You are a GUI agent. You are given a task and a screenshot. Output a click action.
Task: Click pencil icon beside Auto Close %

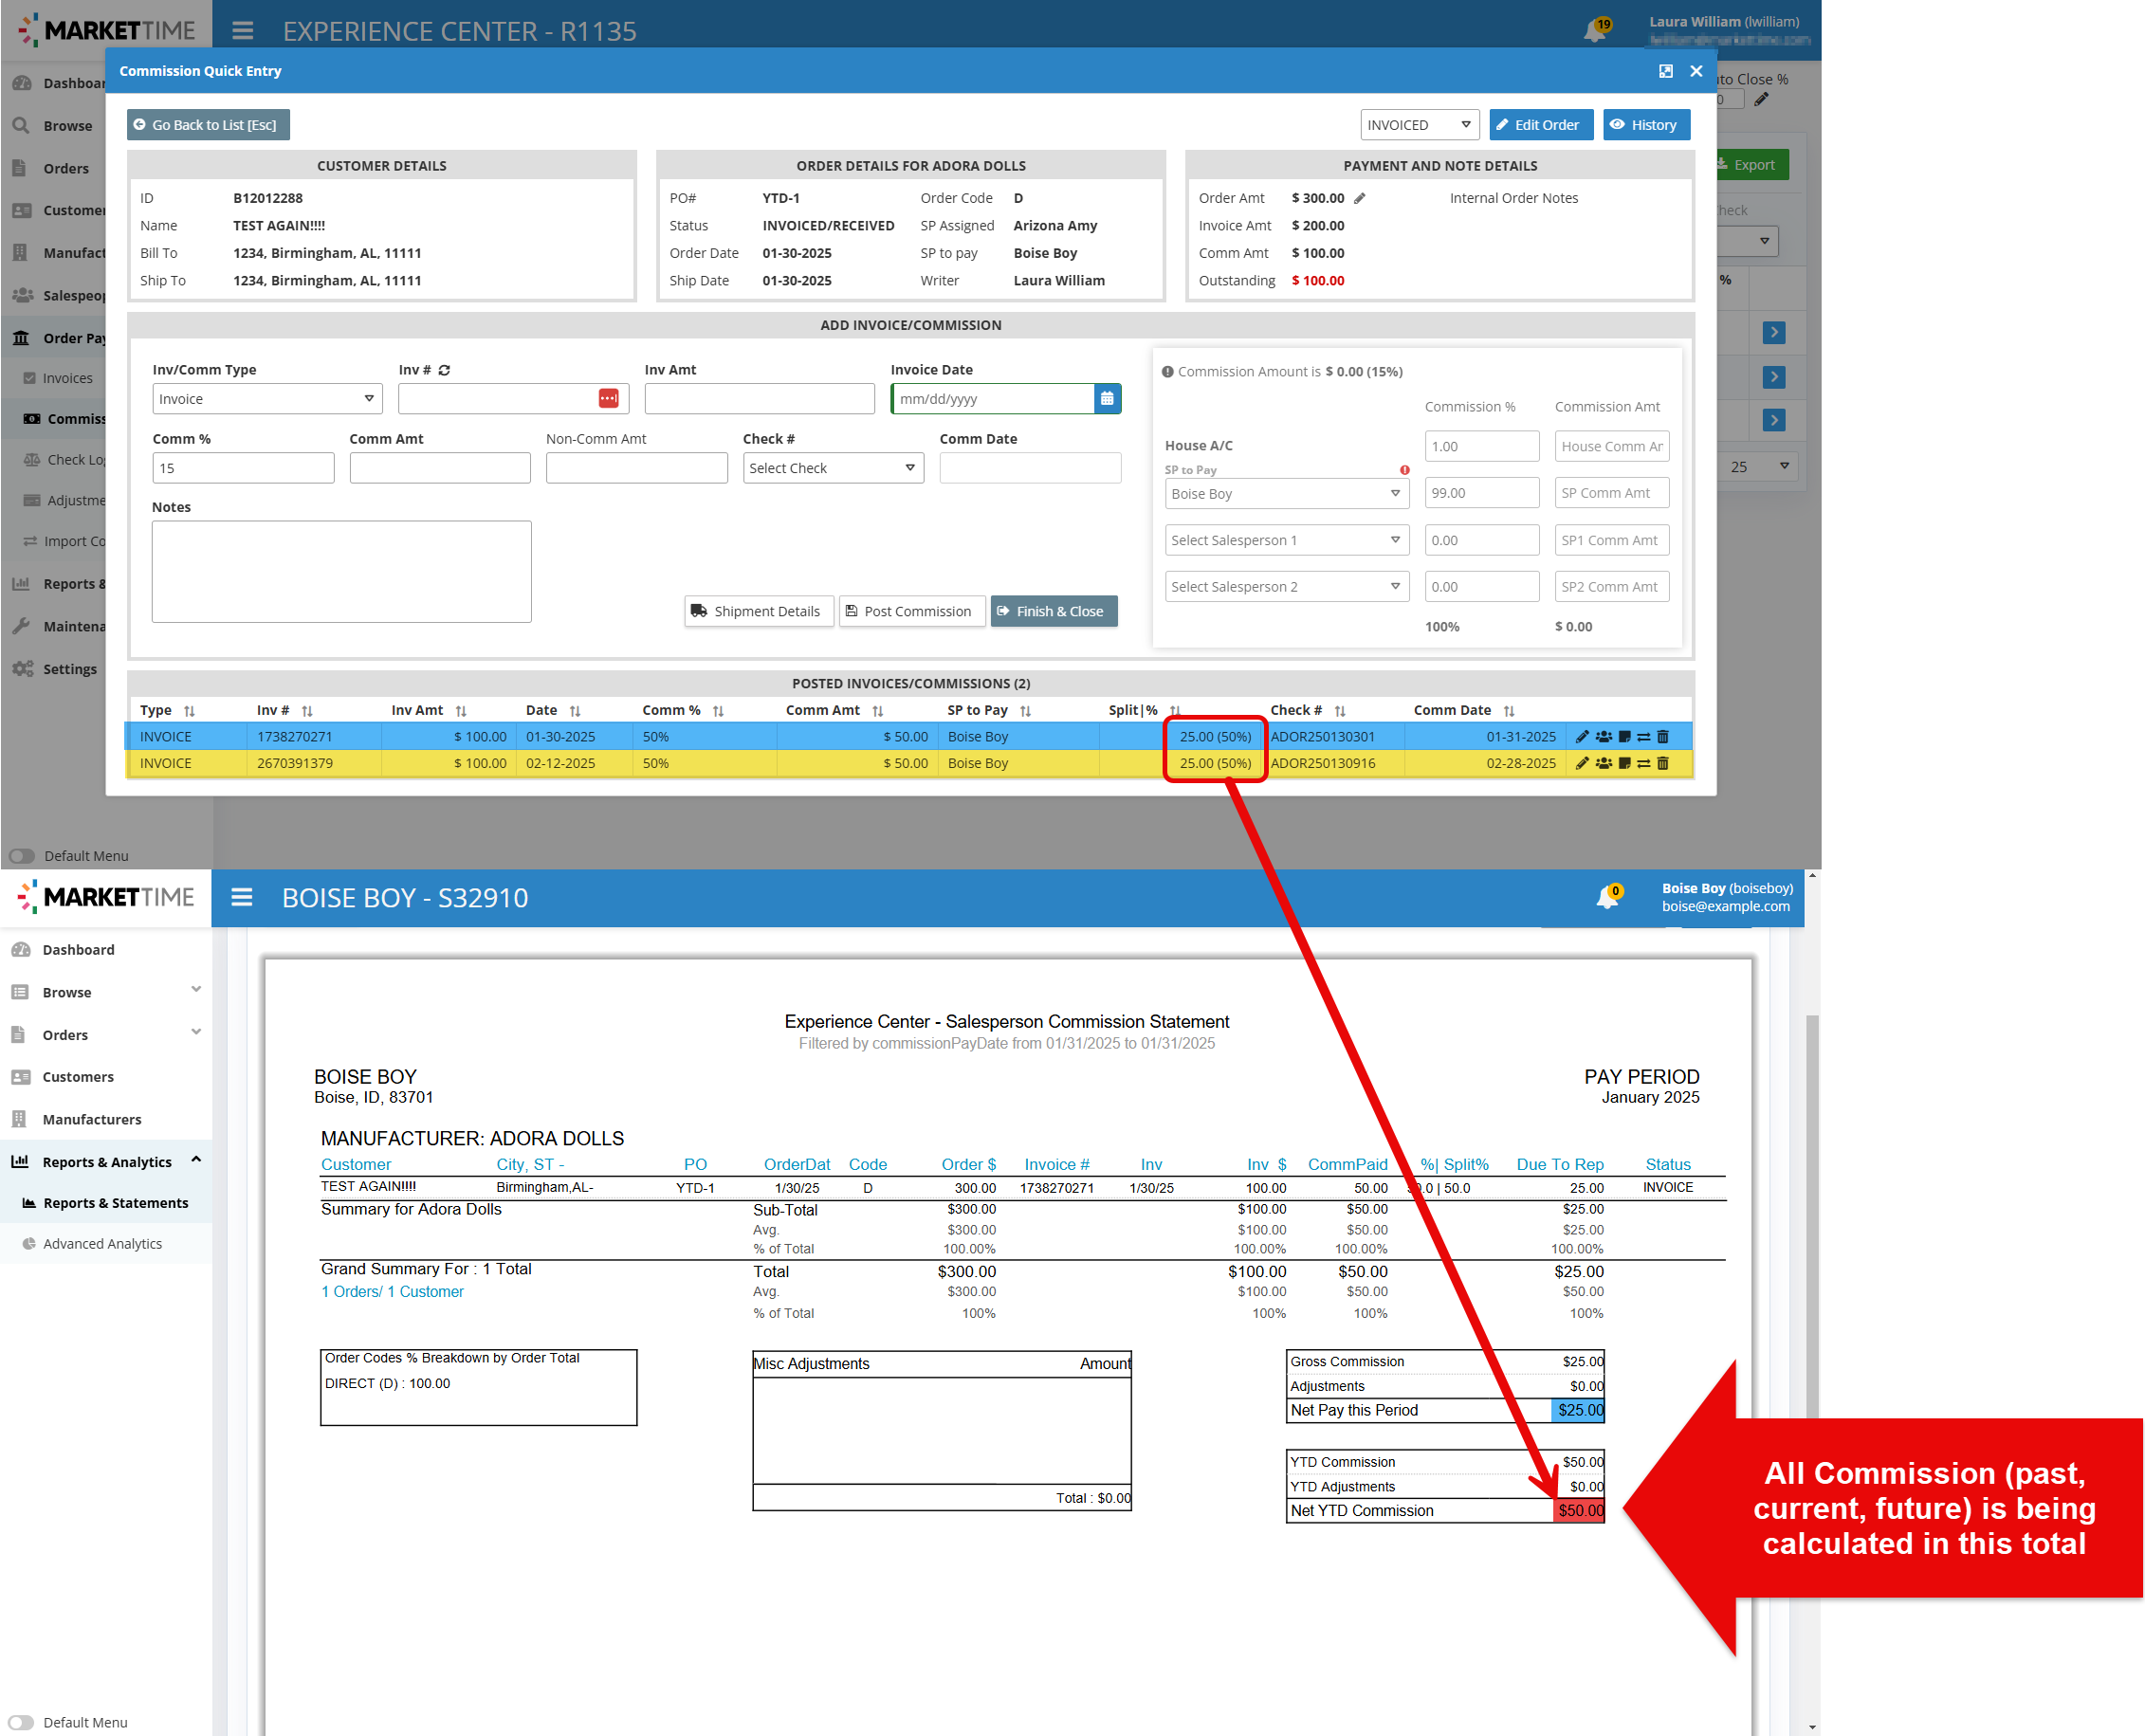[x=1762, y=99]
